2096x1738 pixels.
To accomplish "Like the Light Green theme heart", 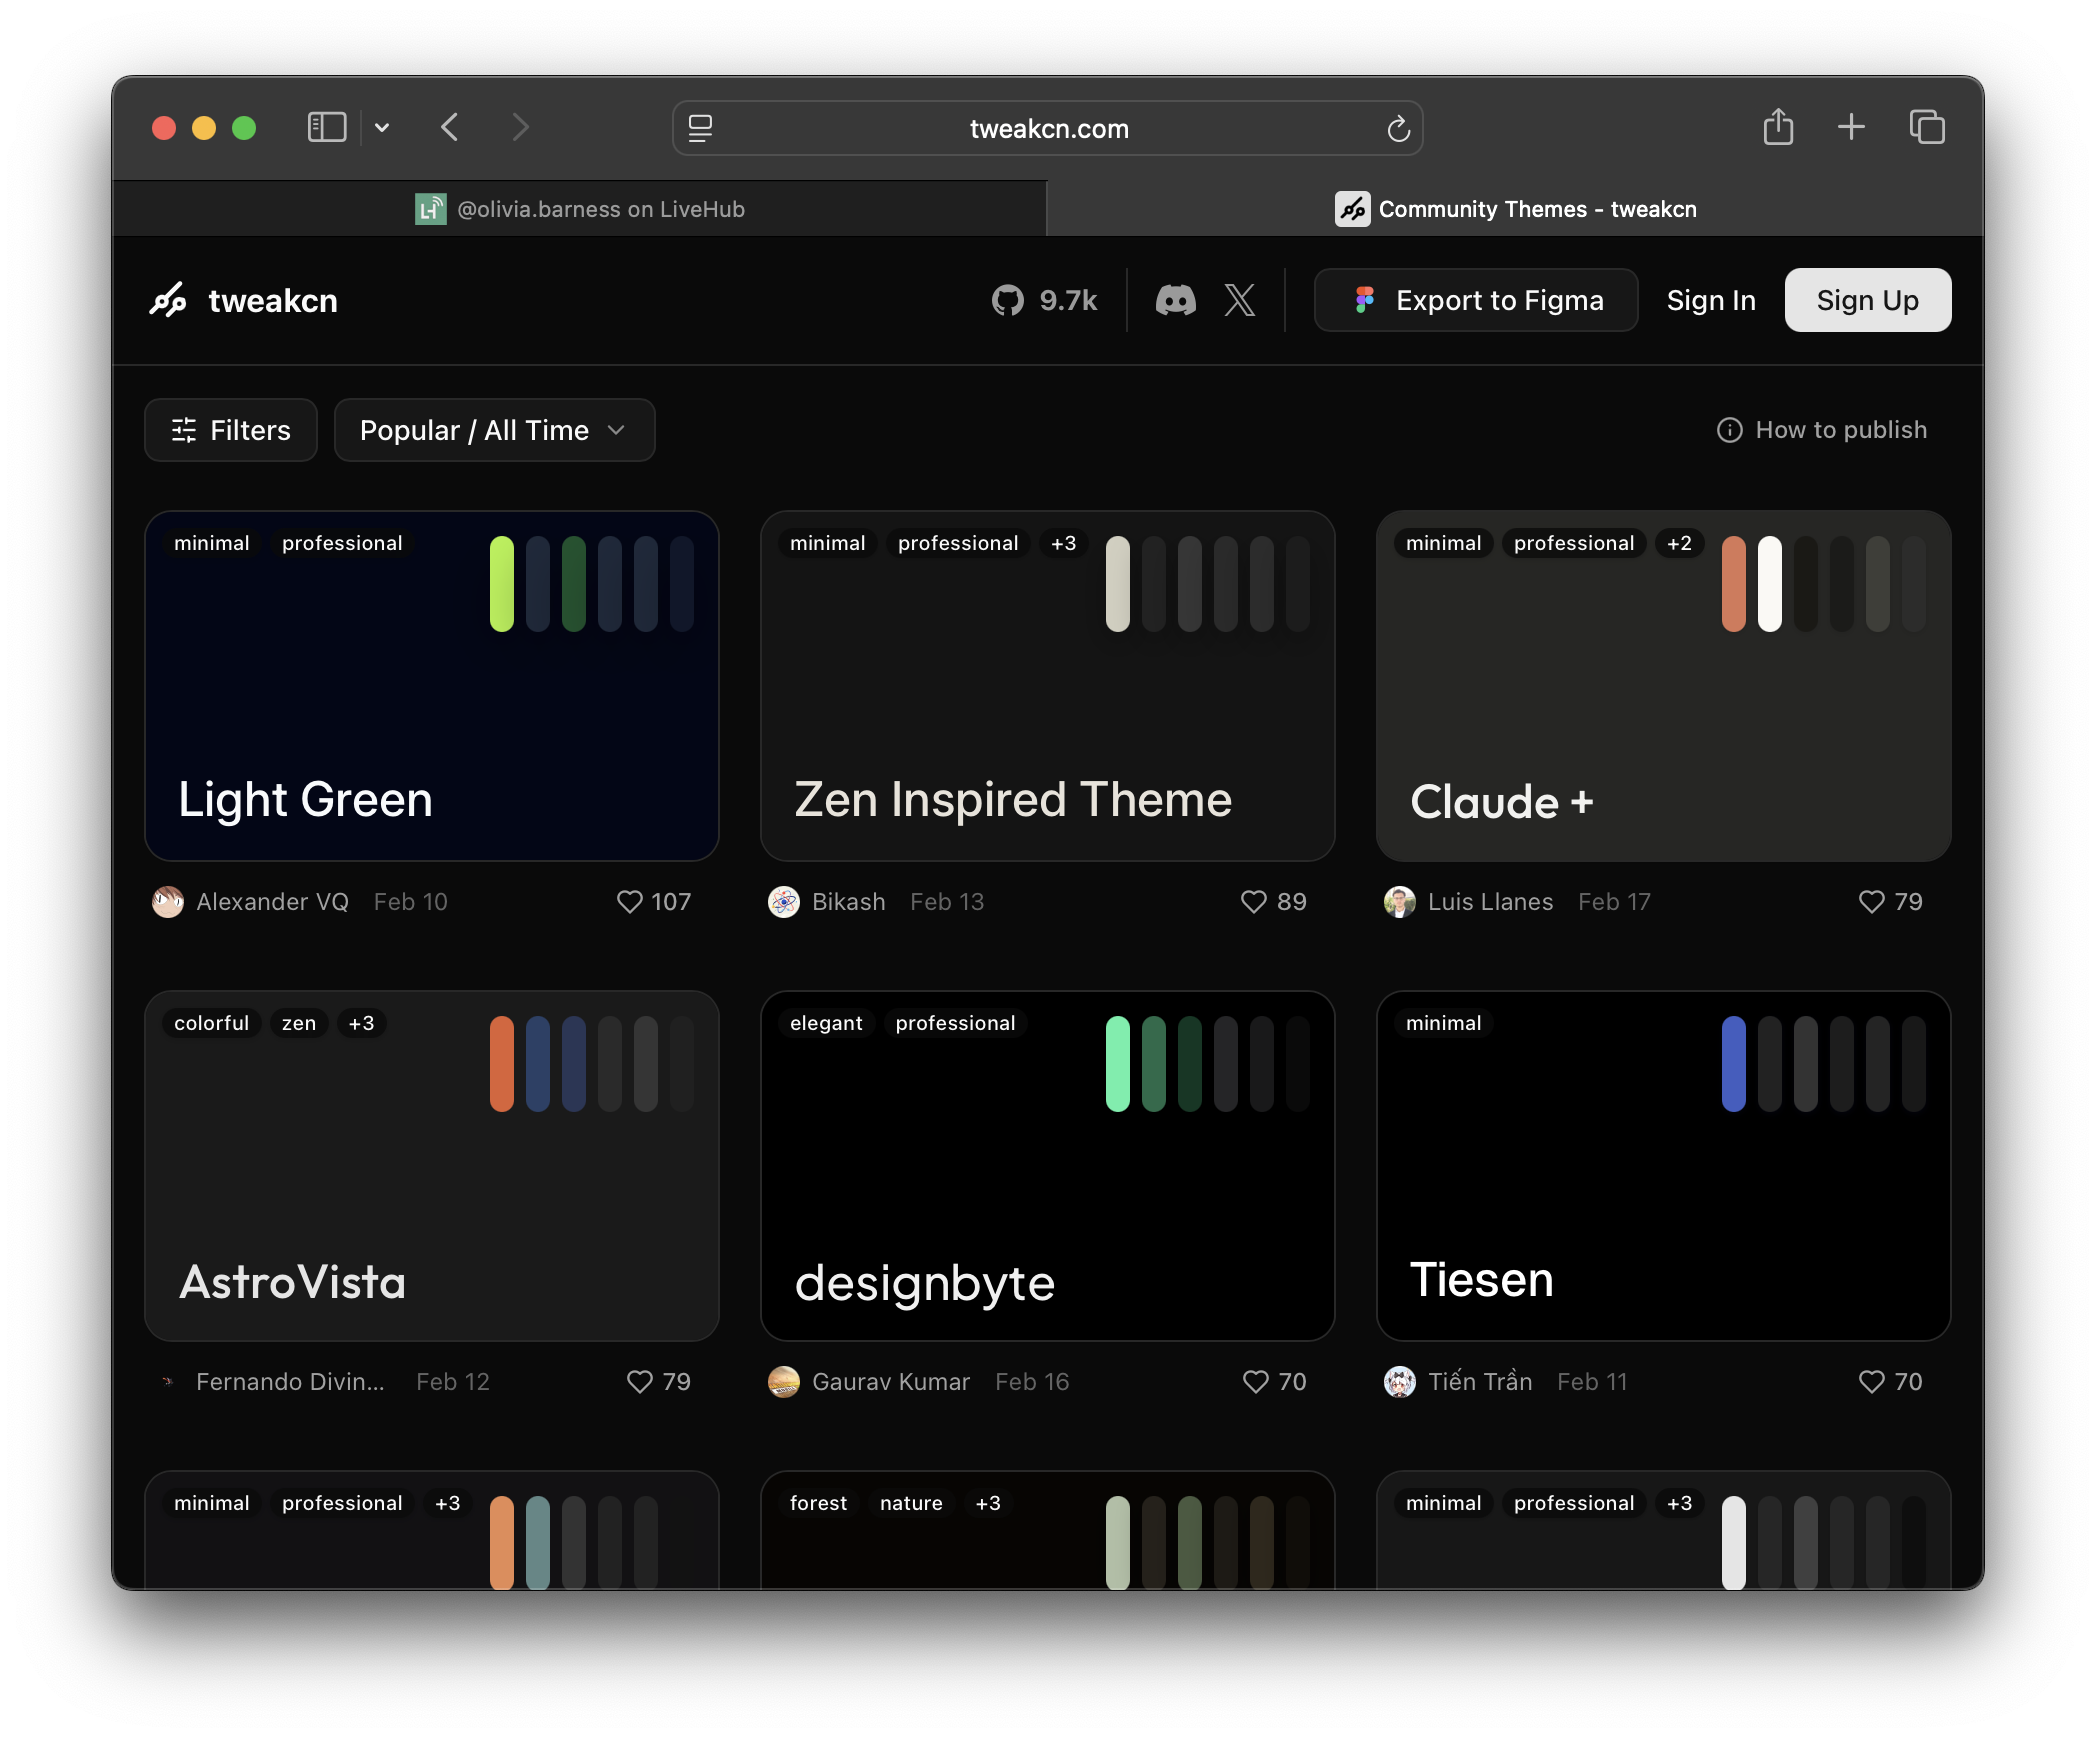I will pyautogui.click(x=630, y=902).
